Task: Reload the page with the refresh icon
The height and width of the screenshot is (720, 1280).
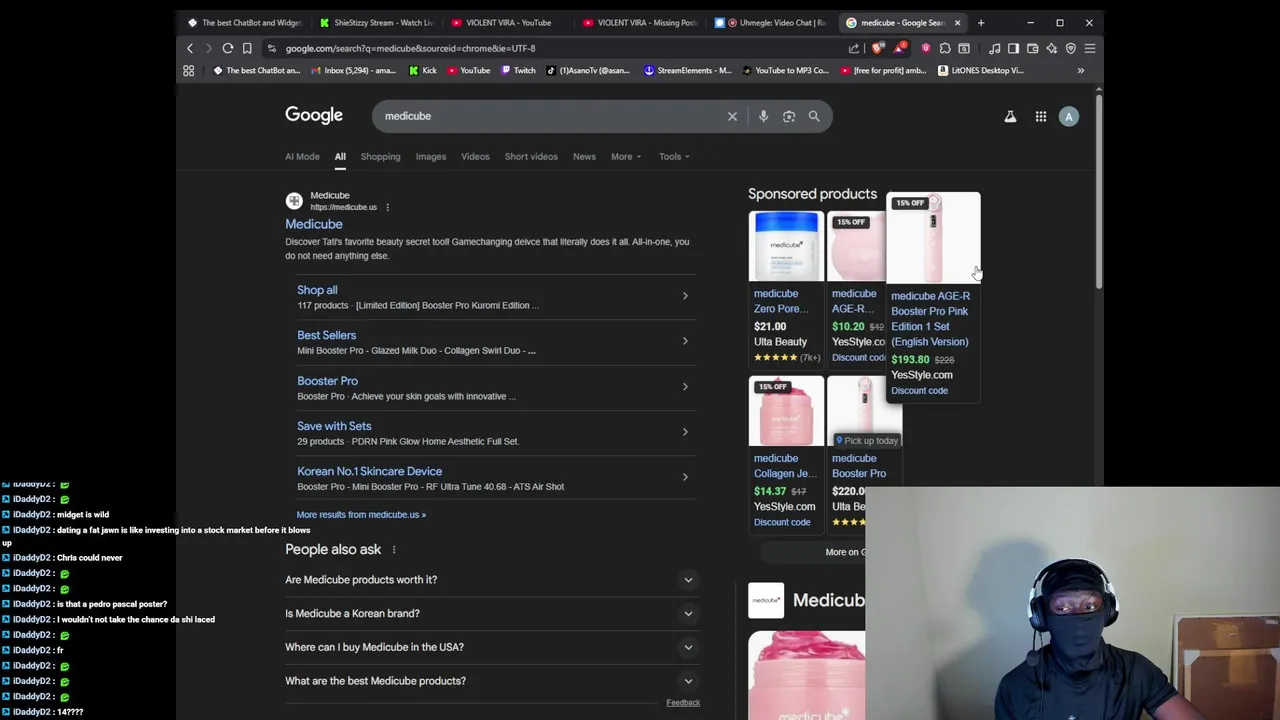Action: [x=228, y=48]
